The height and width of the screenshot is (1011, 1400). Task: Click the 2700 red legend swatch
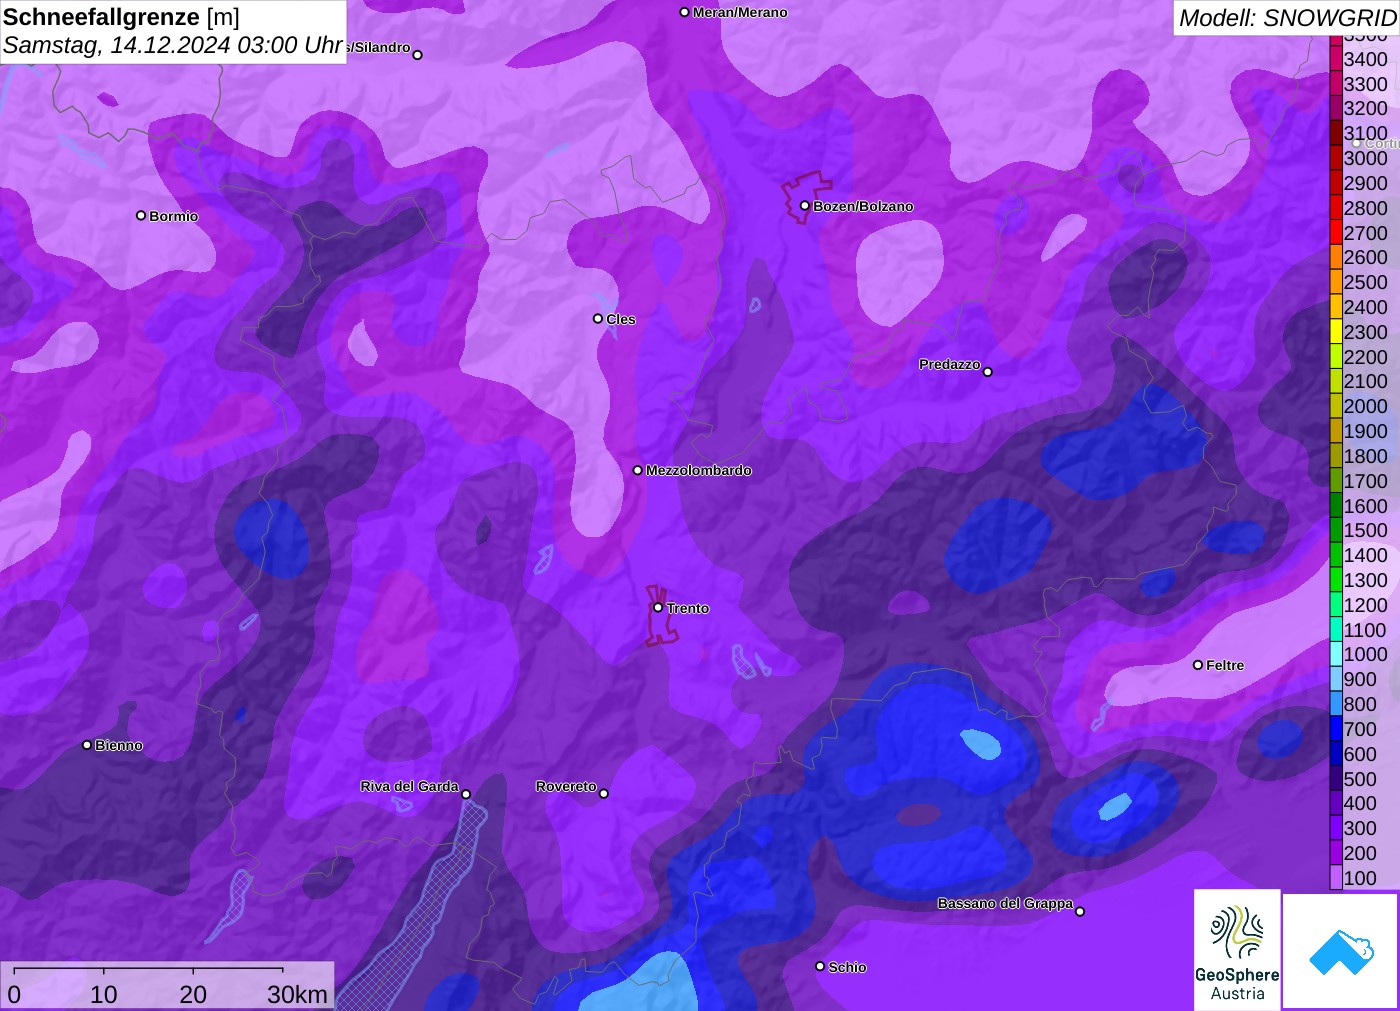(1336, 233)
